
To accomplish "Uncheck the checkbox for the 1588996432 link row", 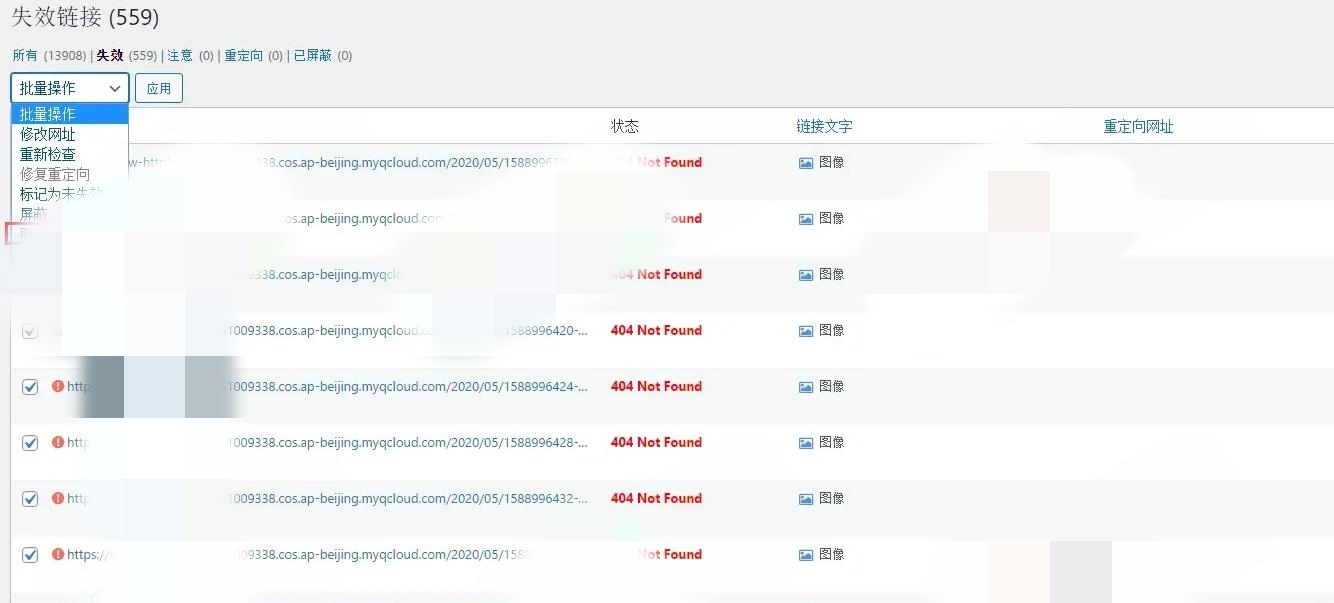I will pos(30,499).
